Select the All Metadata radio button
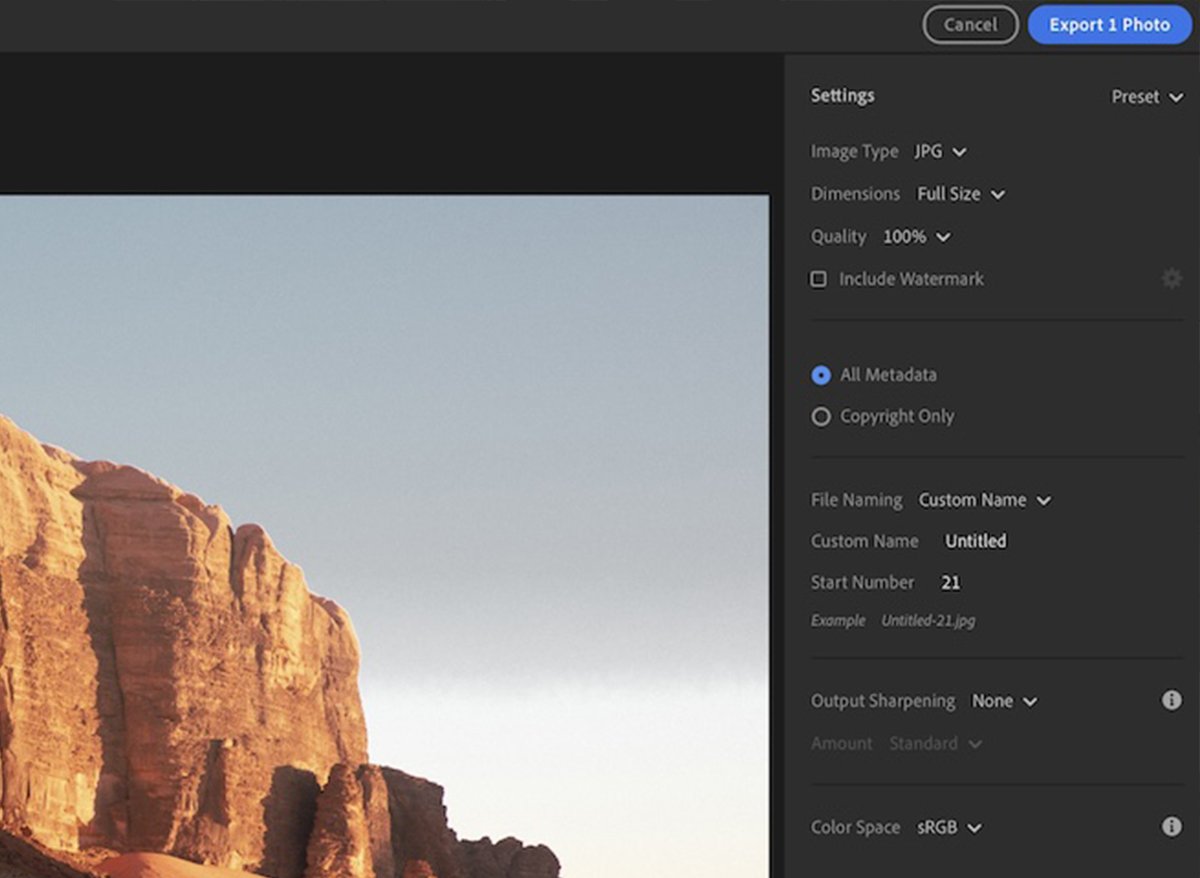Image resolution: width=1200 pixels, height=878 pixels. point(820,375)
